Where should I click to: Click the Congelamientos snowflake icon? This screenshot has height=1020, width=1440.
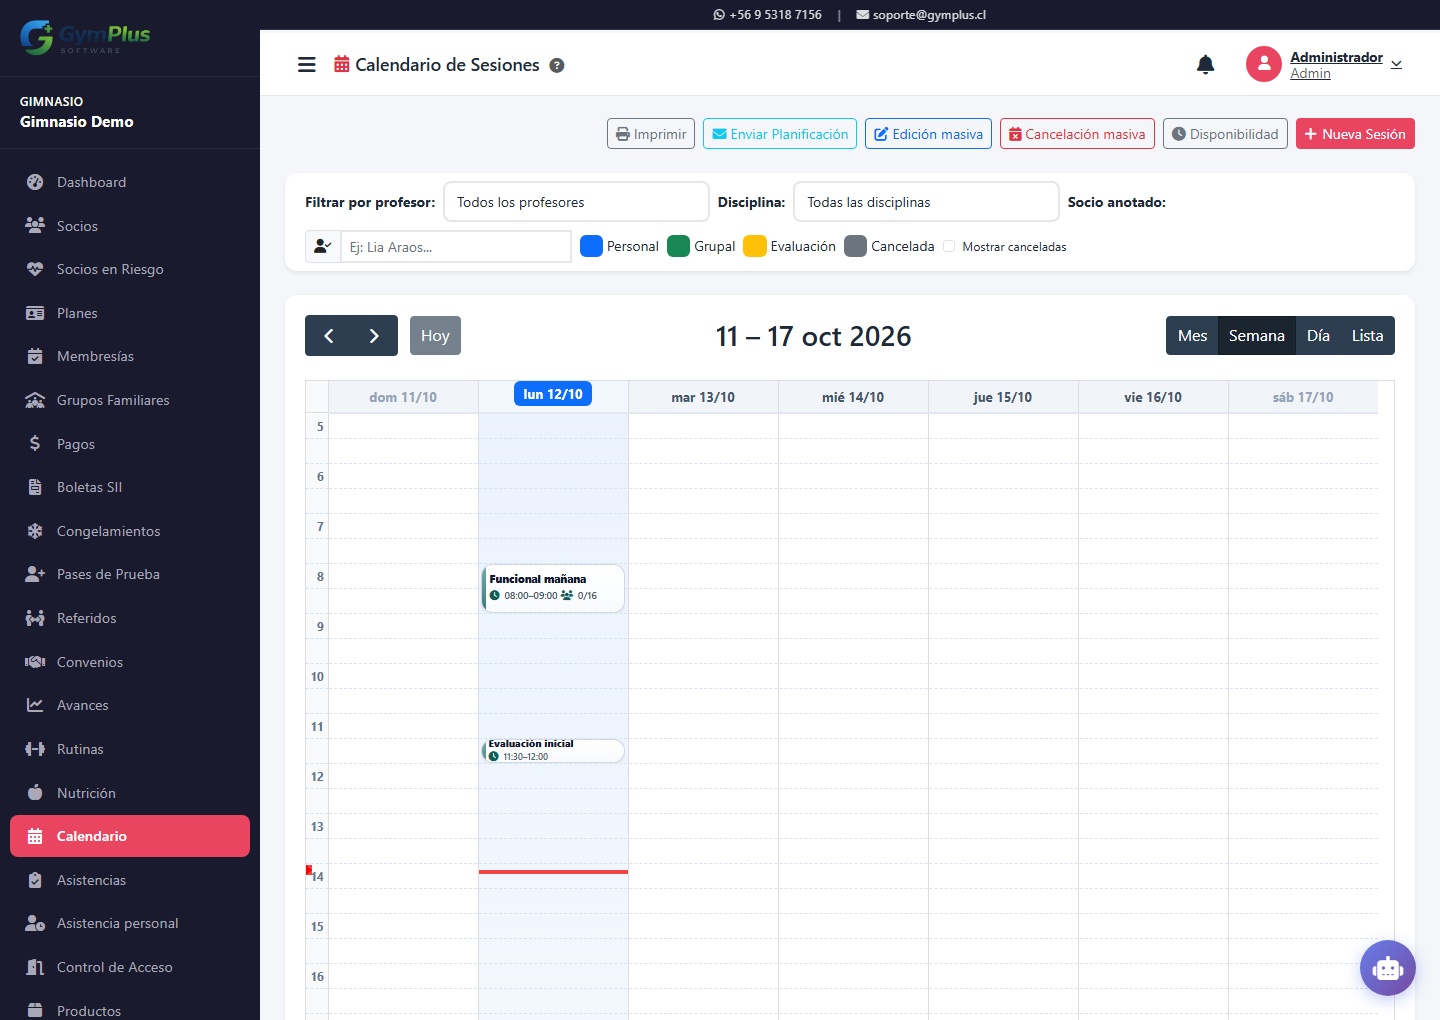point(35,531)
